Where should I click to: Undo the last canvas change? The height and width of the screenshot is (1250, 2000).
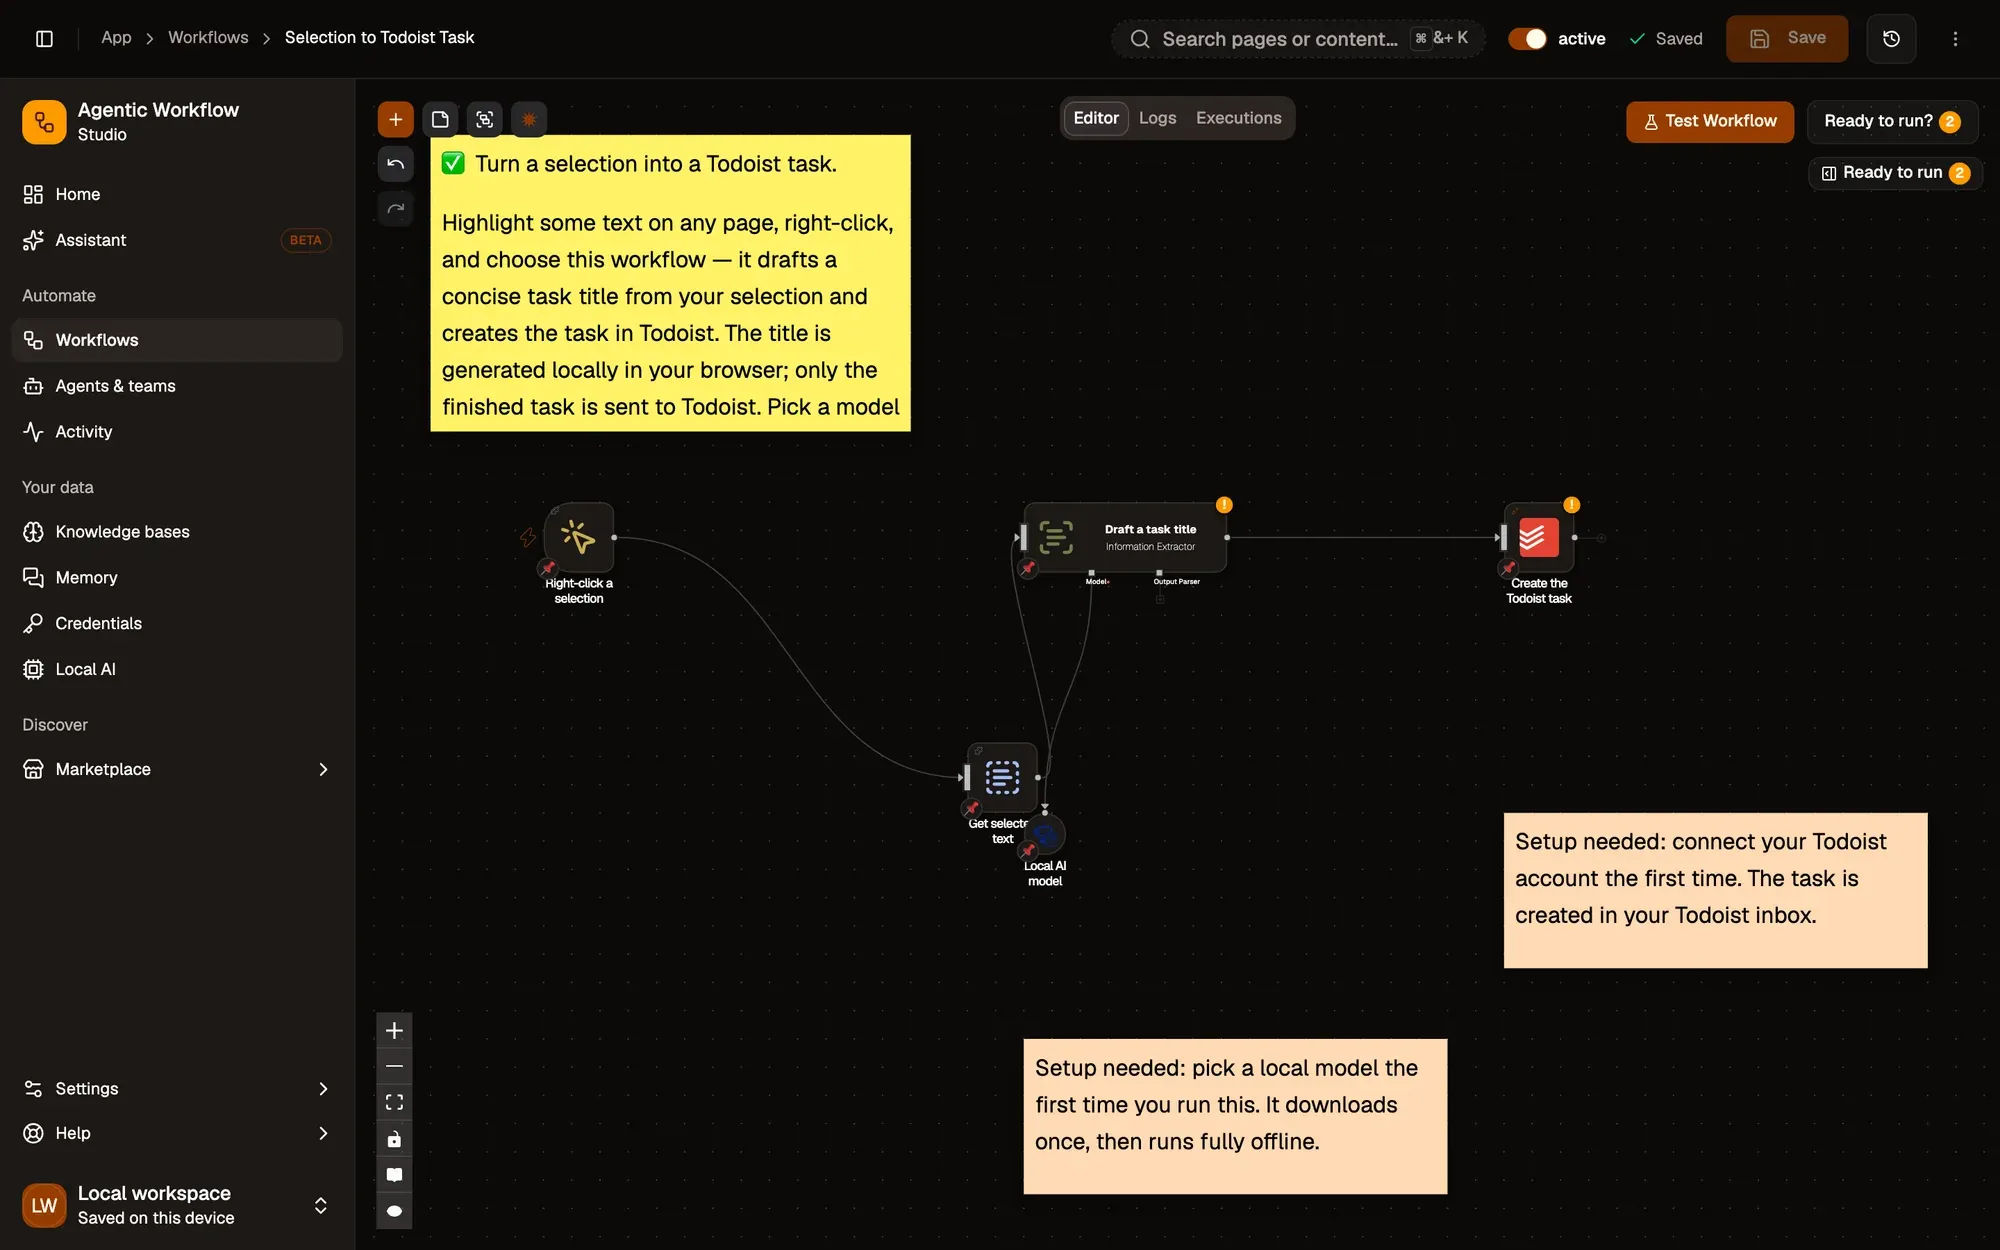click(395, 164)
